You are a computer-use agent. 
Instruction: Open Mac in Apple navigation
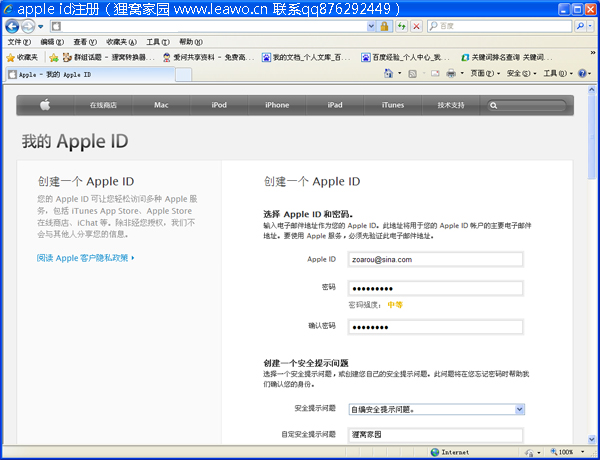point(161,105)
